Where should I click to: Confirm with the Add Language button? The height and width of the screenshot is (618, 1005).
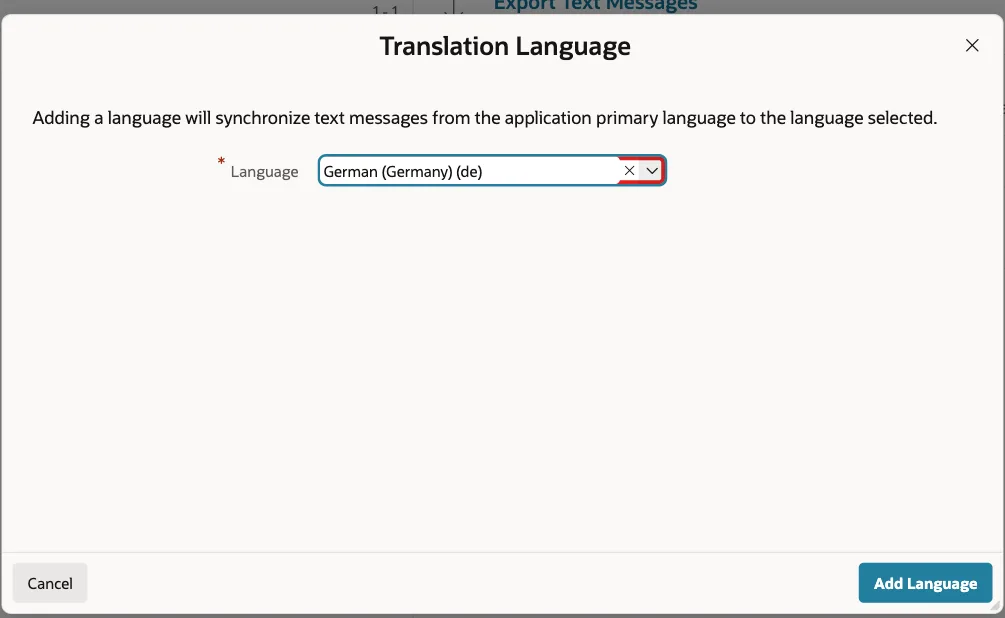coord(925,583)
